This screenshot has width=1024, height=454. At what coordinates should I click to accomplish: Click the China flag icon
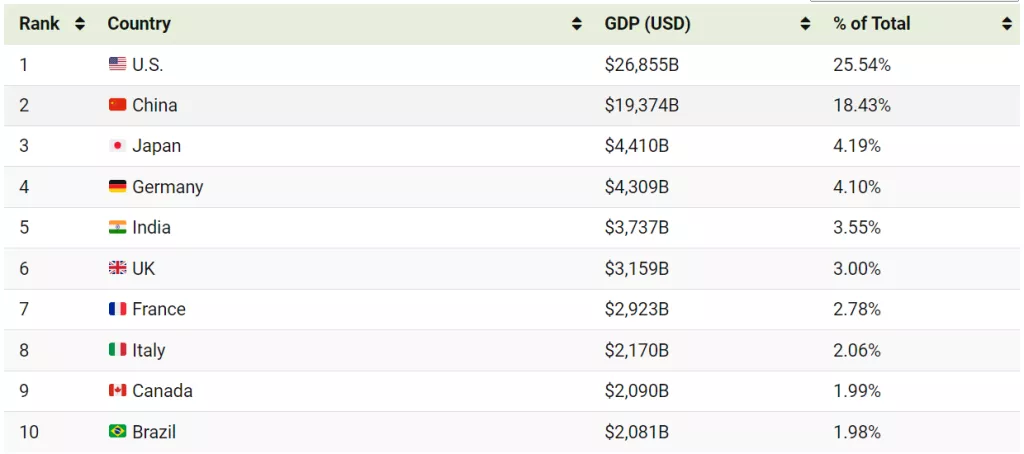coord(117,105)
